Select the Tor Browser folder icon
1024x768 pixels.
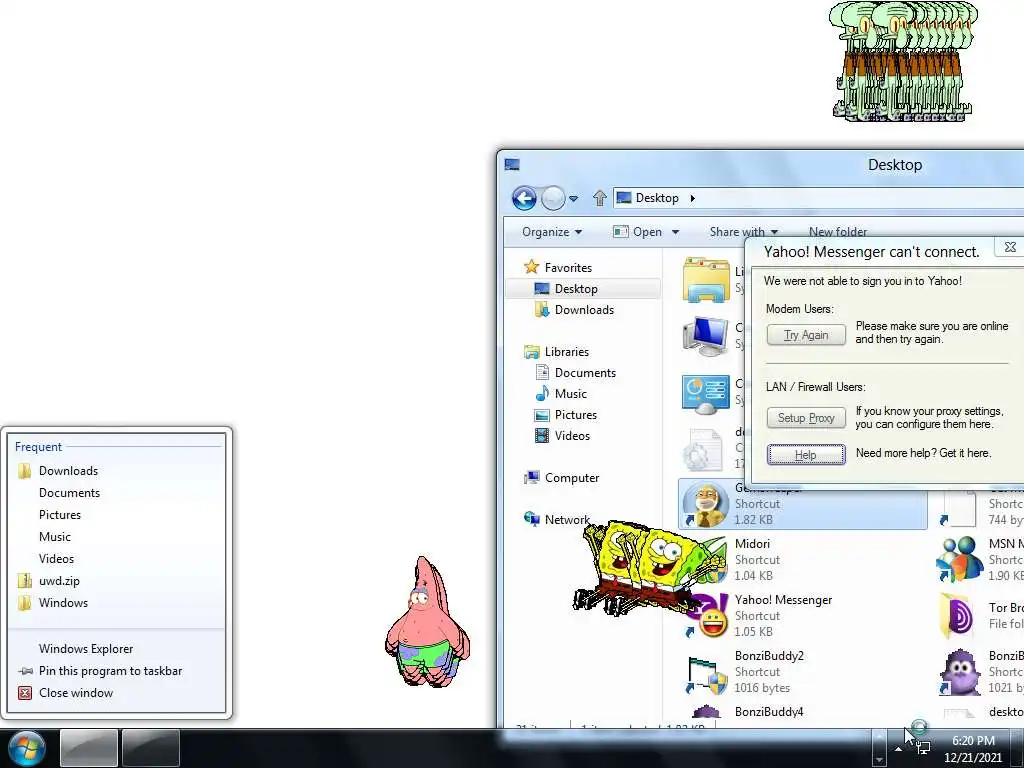(x=957, y=615)
